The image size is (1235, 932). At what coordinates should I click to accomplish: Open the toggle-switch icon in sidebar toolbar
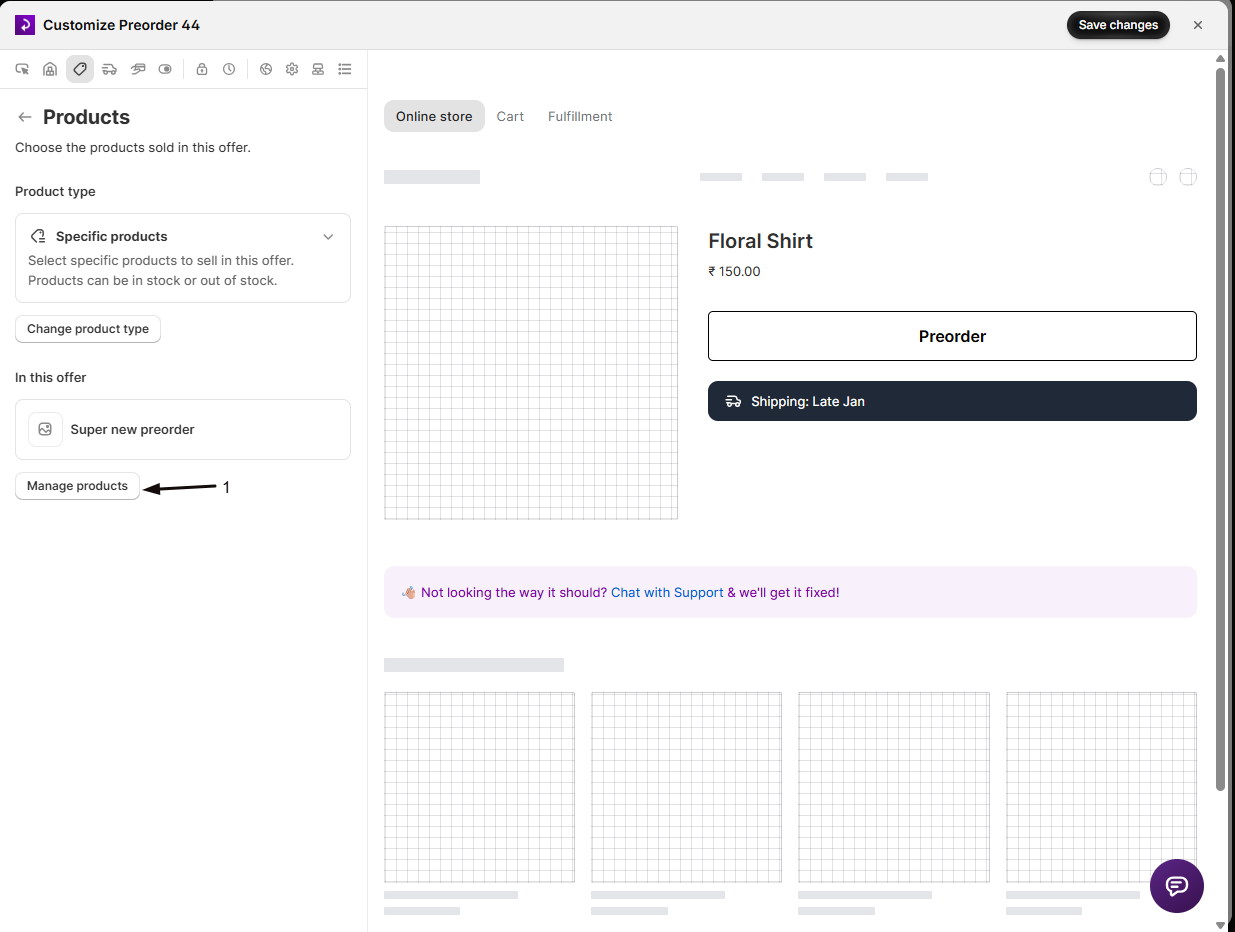(165, 69)
